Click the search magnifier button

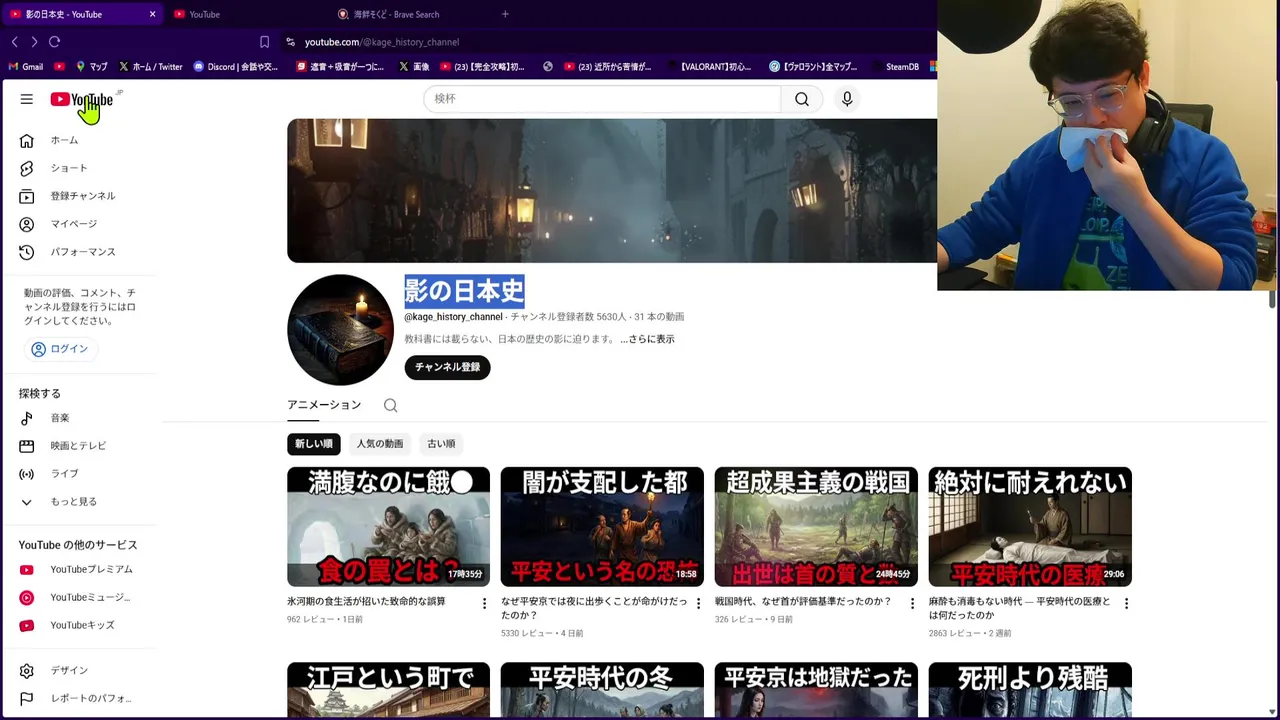pos(802,99)
